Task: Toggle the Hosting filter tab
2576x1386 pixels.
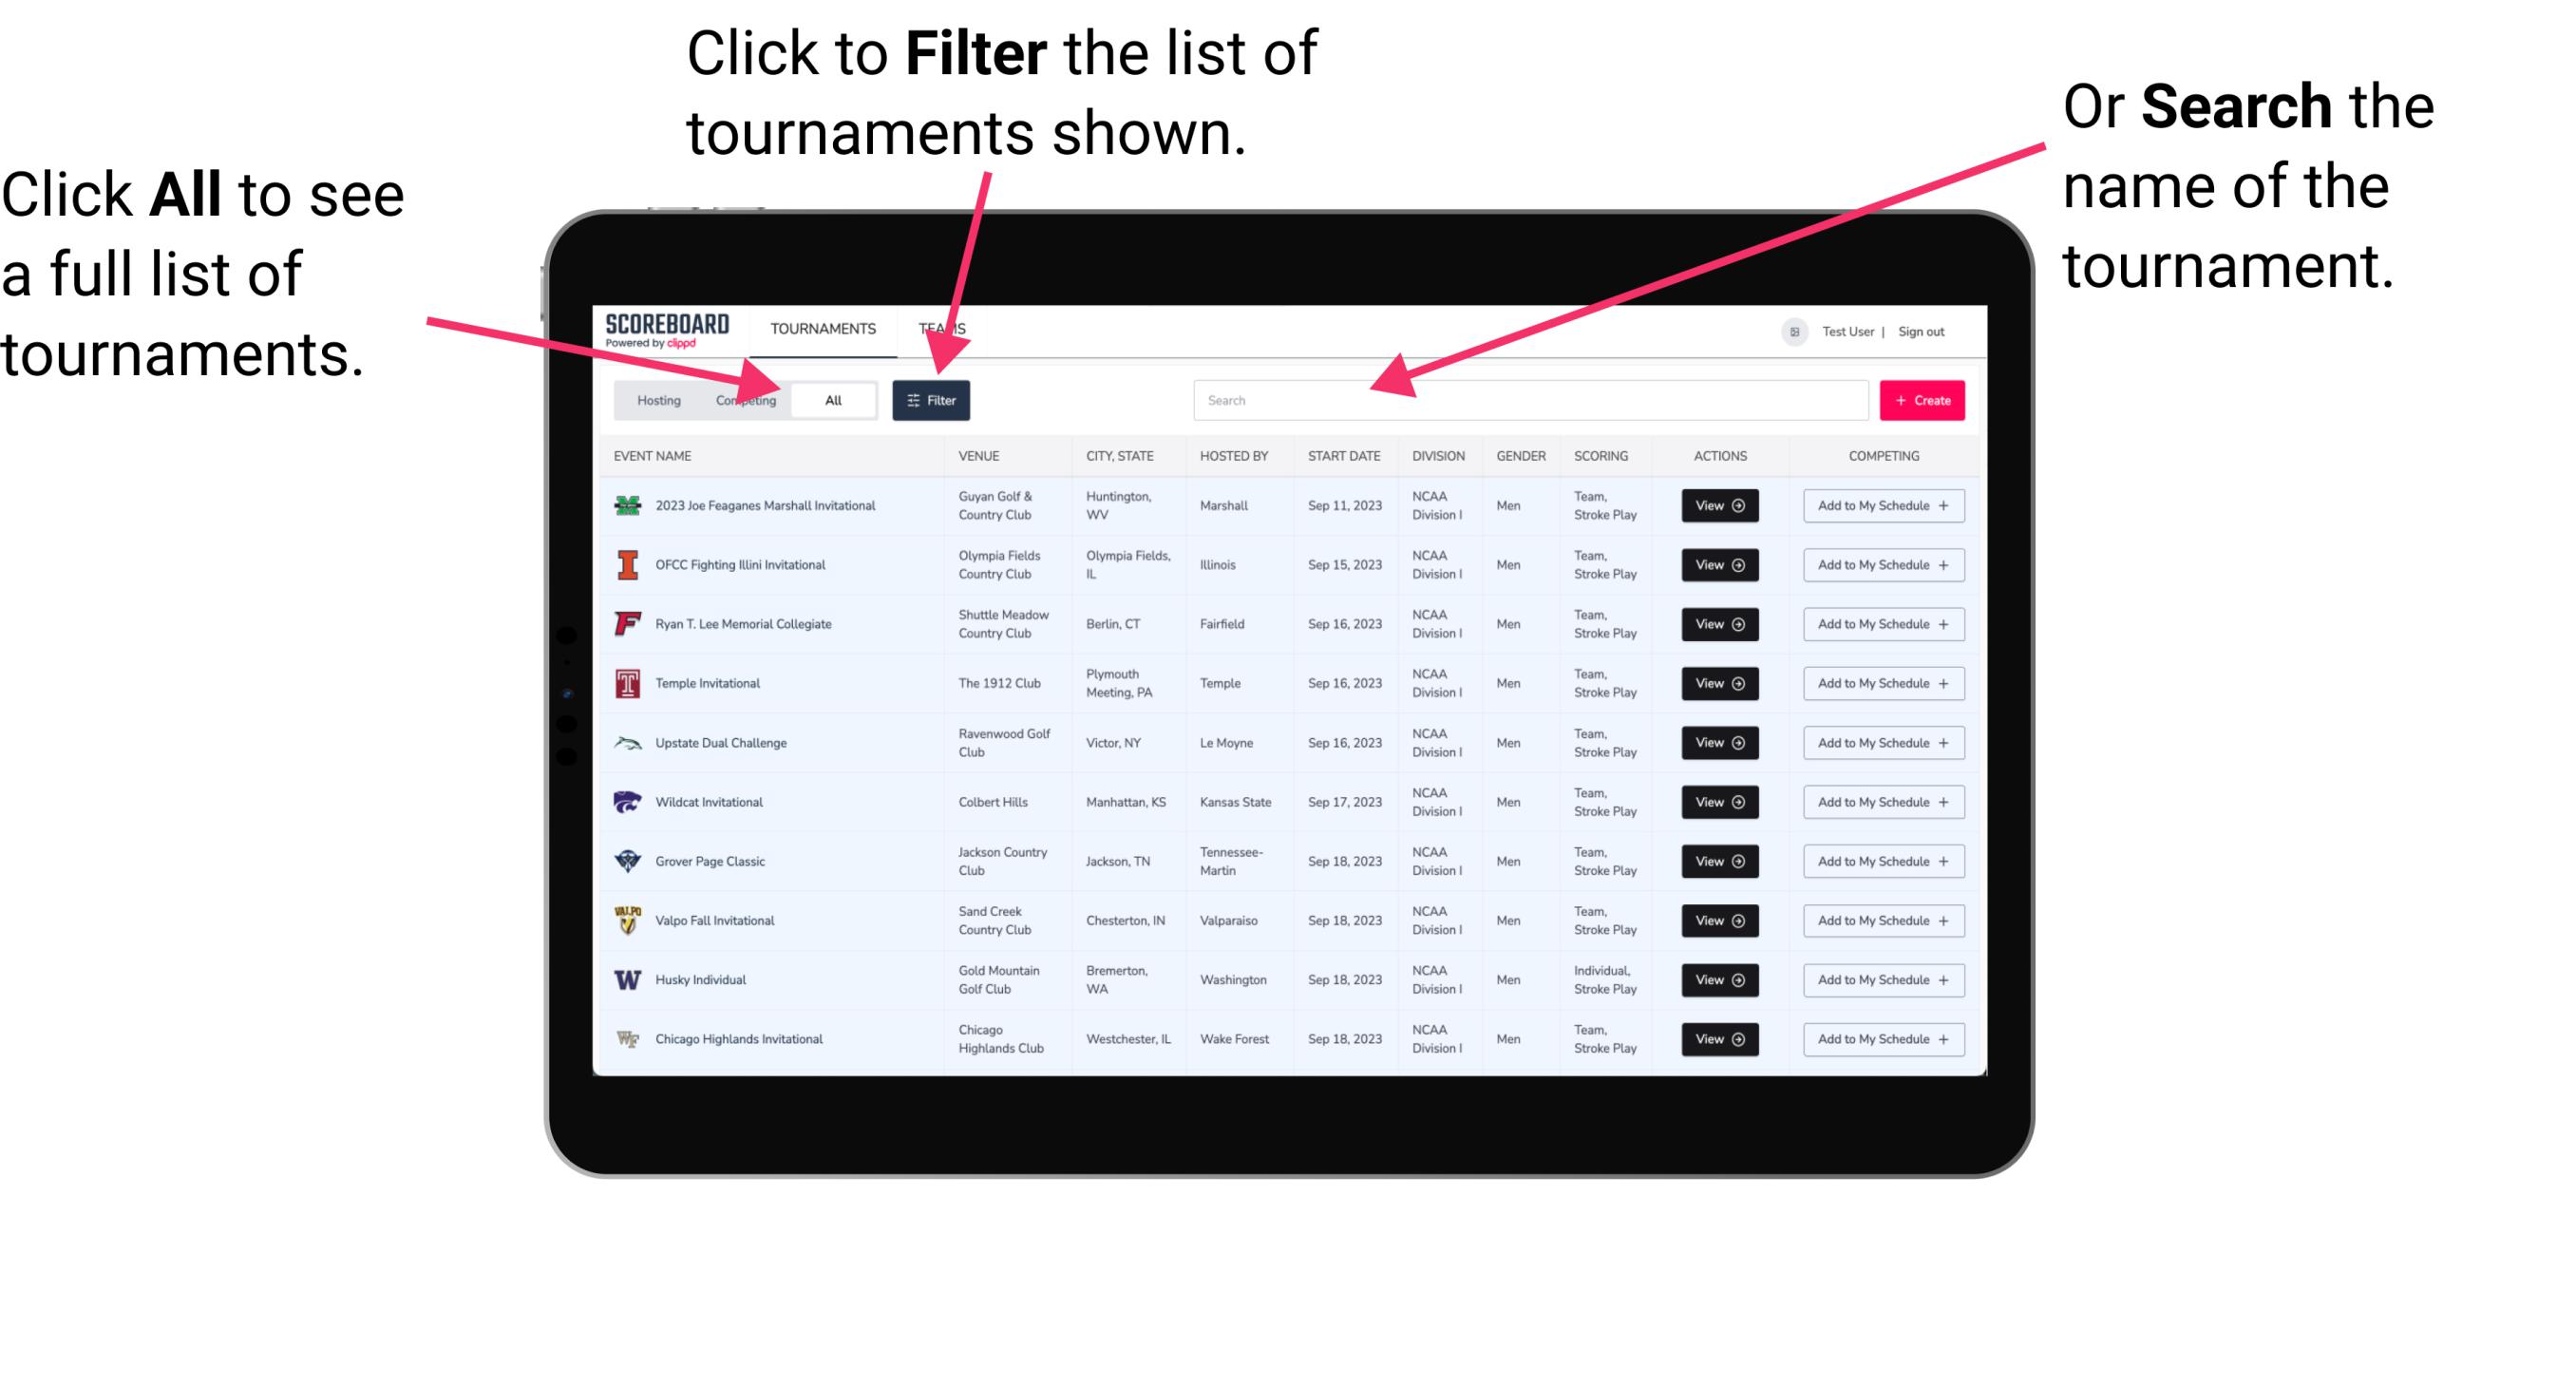Action: [x=655, y=399]
